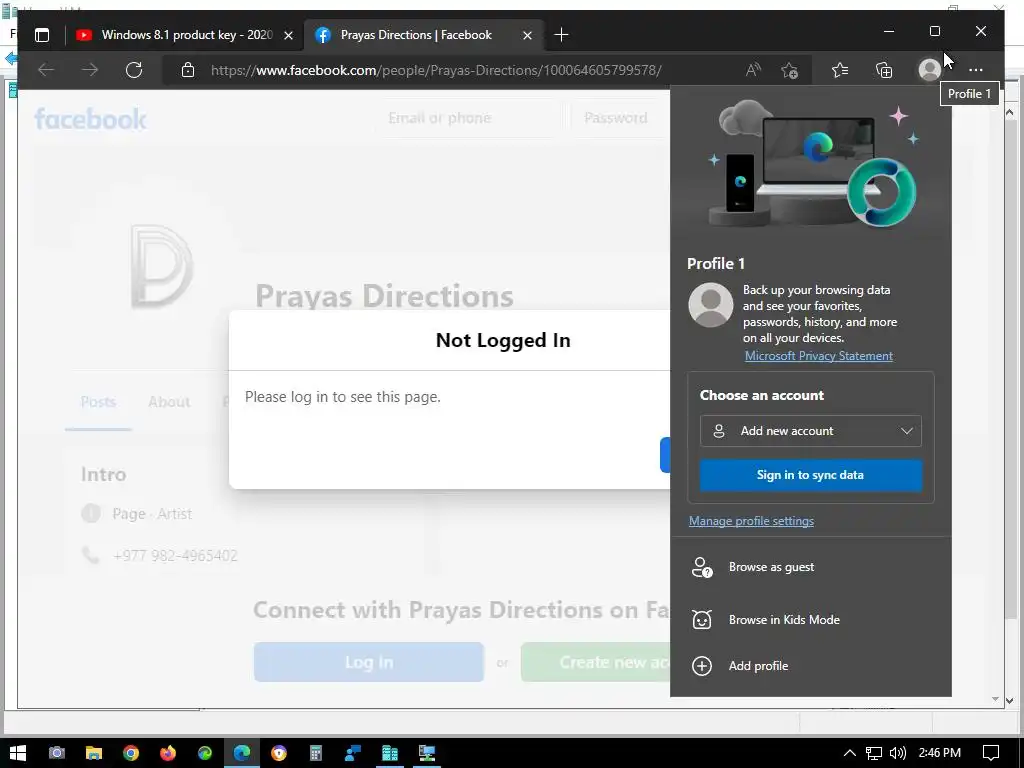Open Settings and more menu
1024x768 pixels.
(976, 70)
